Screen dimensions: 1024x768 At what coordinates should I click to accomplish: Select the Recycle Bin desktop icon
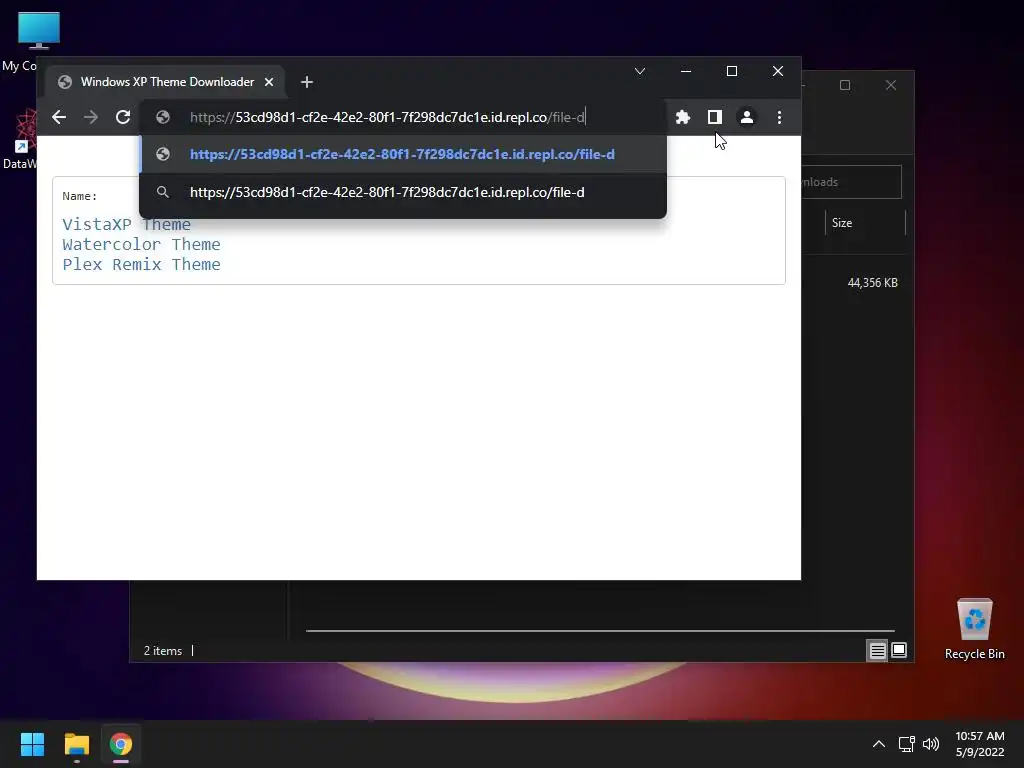click(x=974, y=630)
